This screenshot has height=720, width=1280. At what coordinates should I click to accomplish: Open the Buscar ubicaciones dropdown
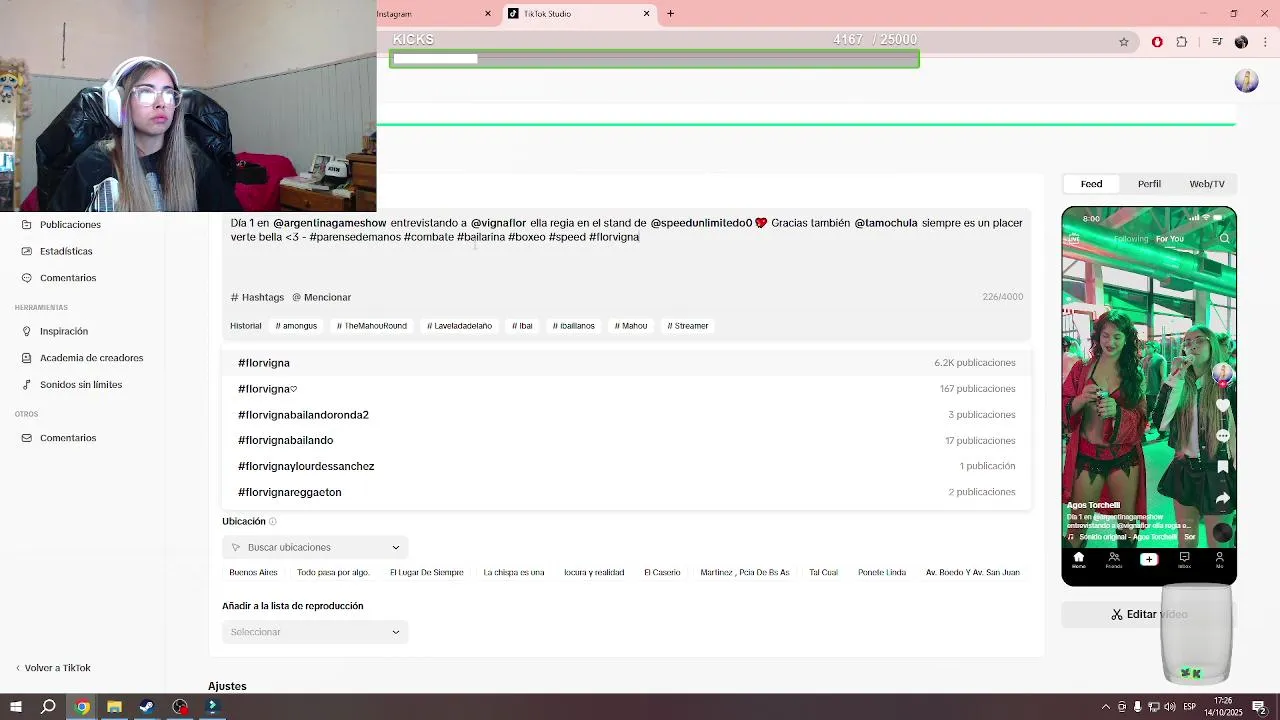[x=315, y=547]
